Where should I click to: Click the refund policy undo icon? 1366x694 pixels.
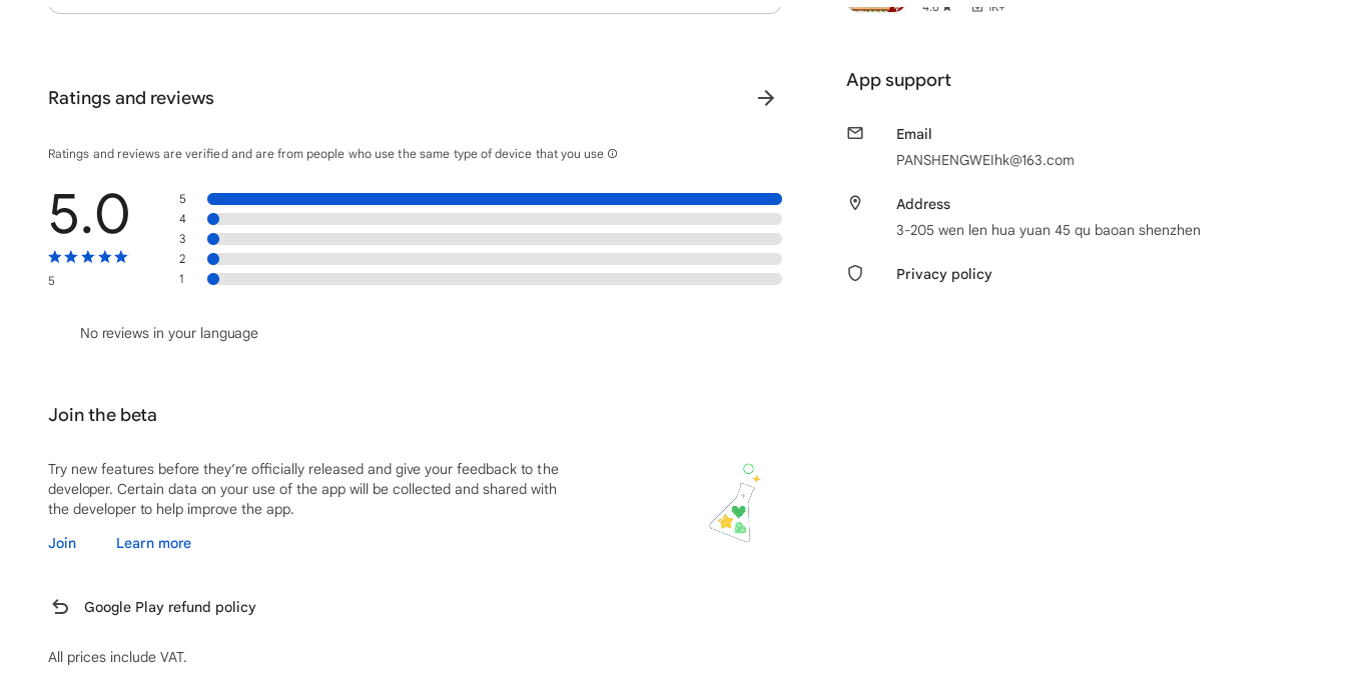tap(60, 607)
